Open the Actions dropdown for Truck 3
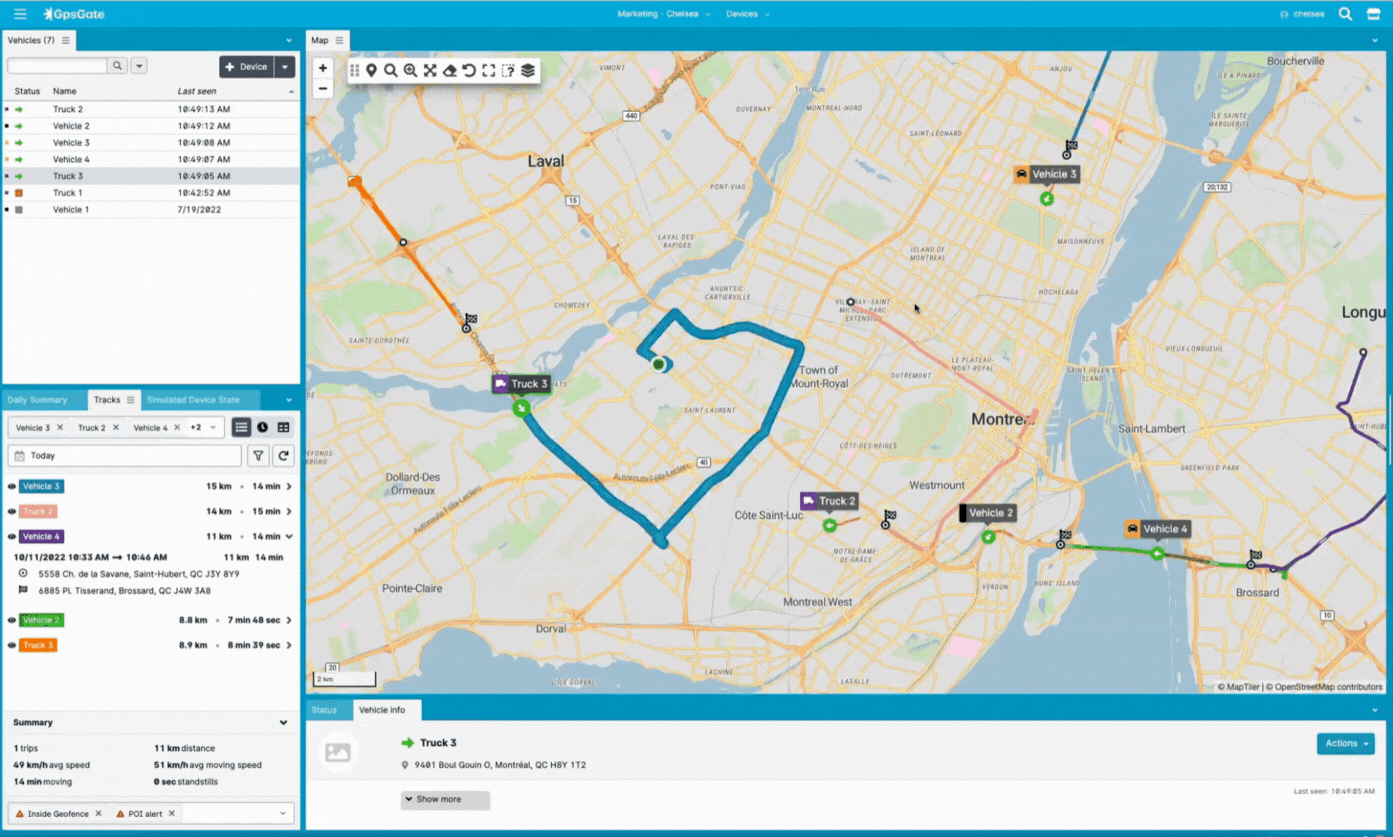The image size is (1393, 837). 1345,743
